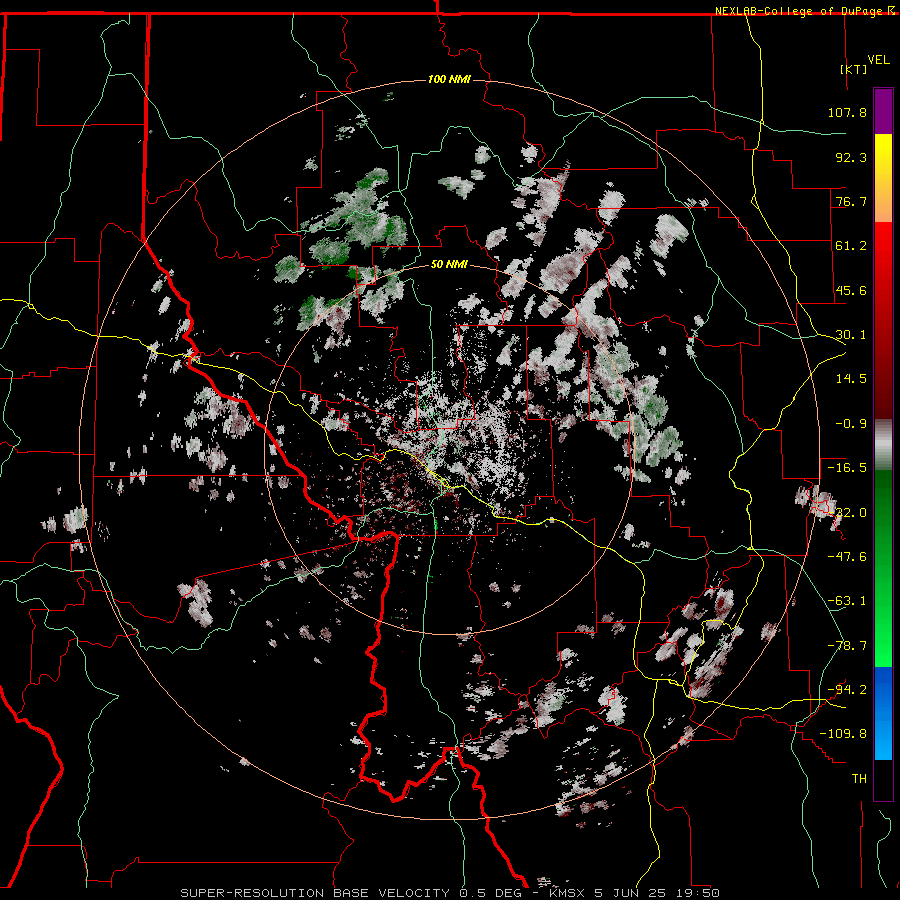Select the -47.6 scale value
900x900 pixels.
pyautogui.click(x=847, y=557)
